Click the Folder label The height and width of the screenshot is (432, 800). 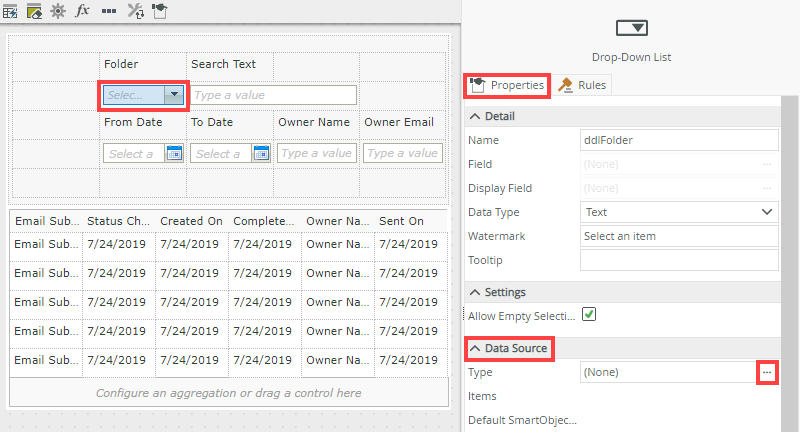pyautogui.click(x=121, y=64)
